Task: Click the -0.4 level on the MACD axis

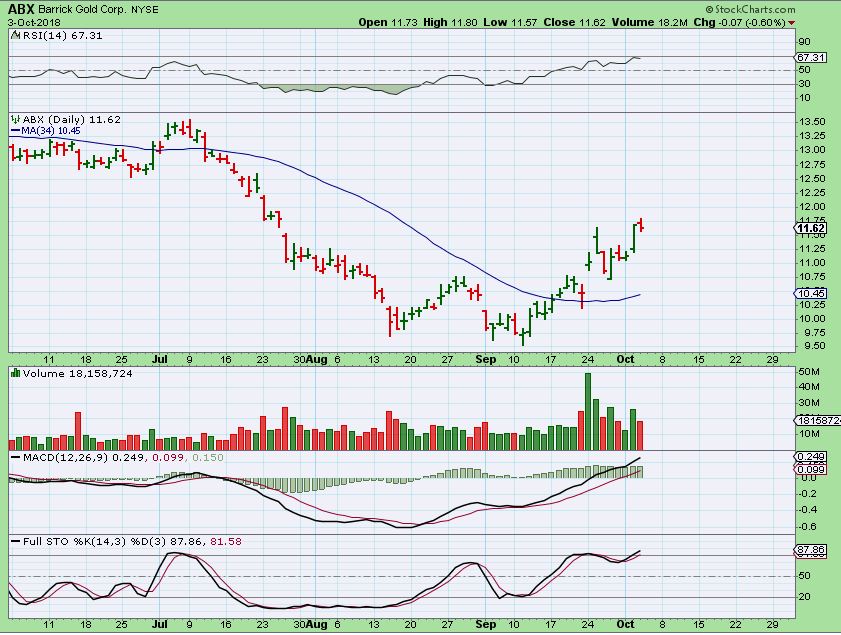Action: 806,510
